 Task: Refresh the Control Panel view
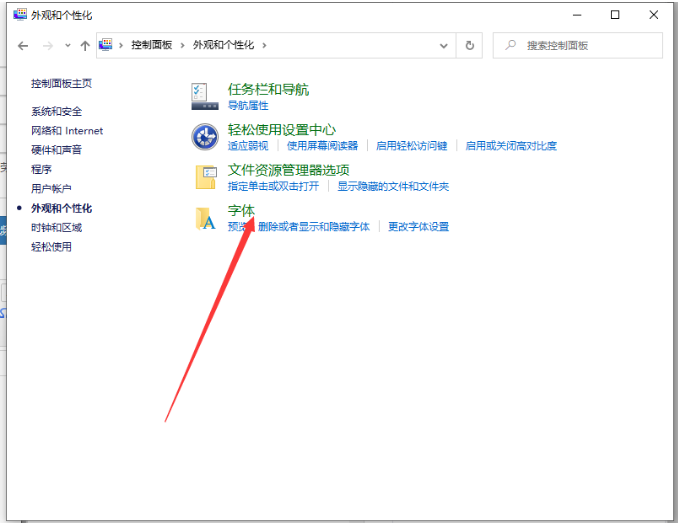click(470, 45)
